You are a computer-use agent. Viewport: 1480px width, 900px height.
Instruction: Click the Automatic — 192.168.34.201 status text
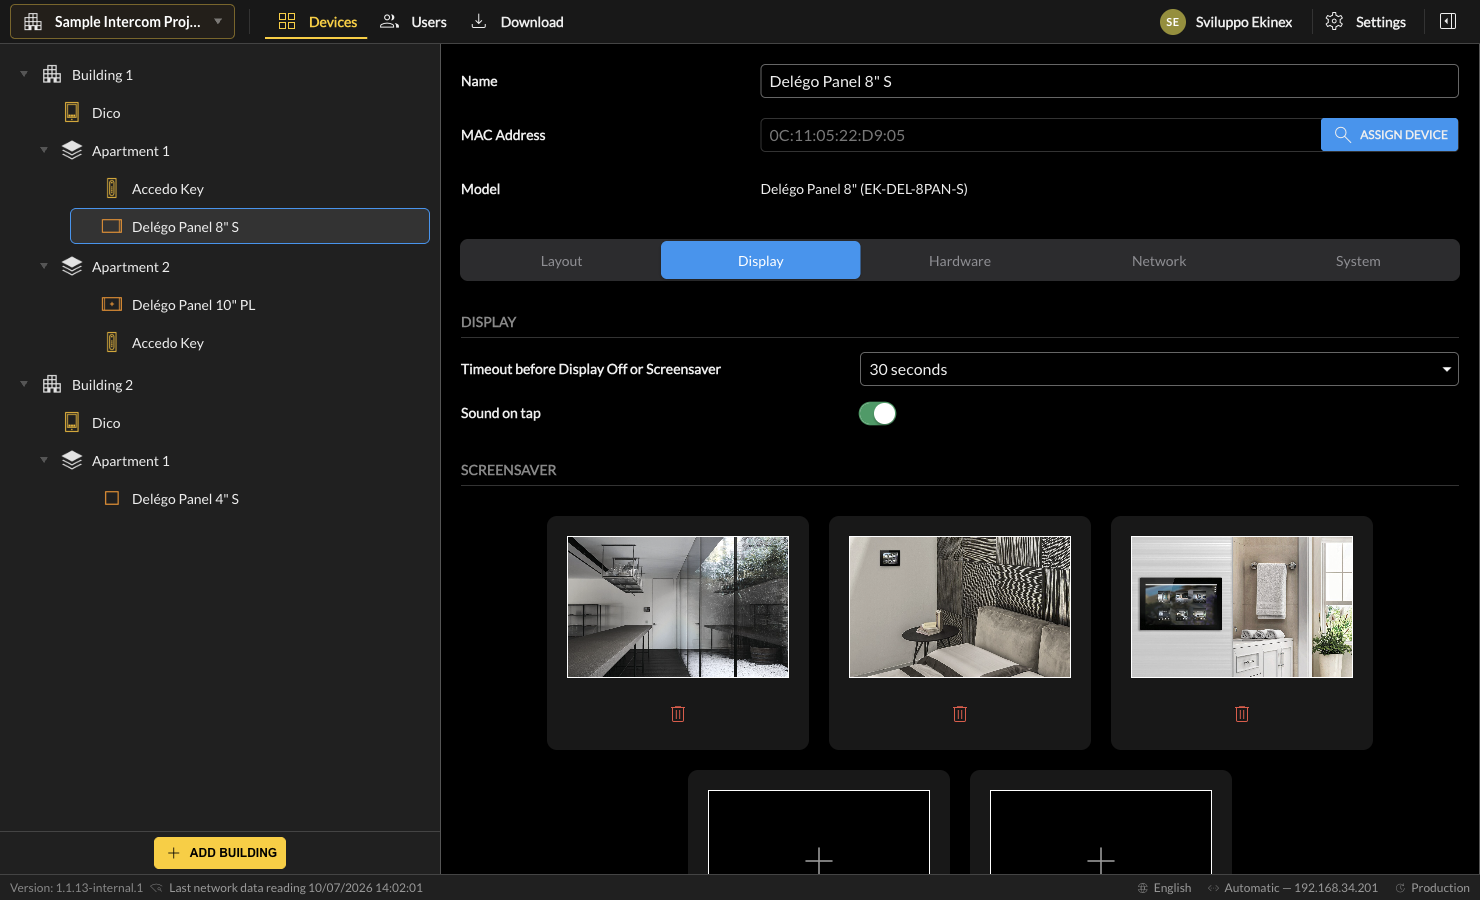[1301, 888]
